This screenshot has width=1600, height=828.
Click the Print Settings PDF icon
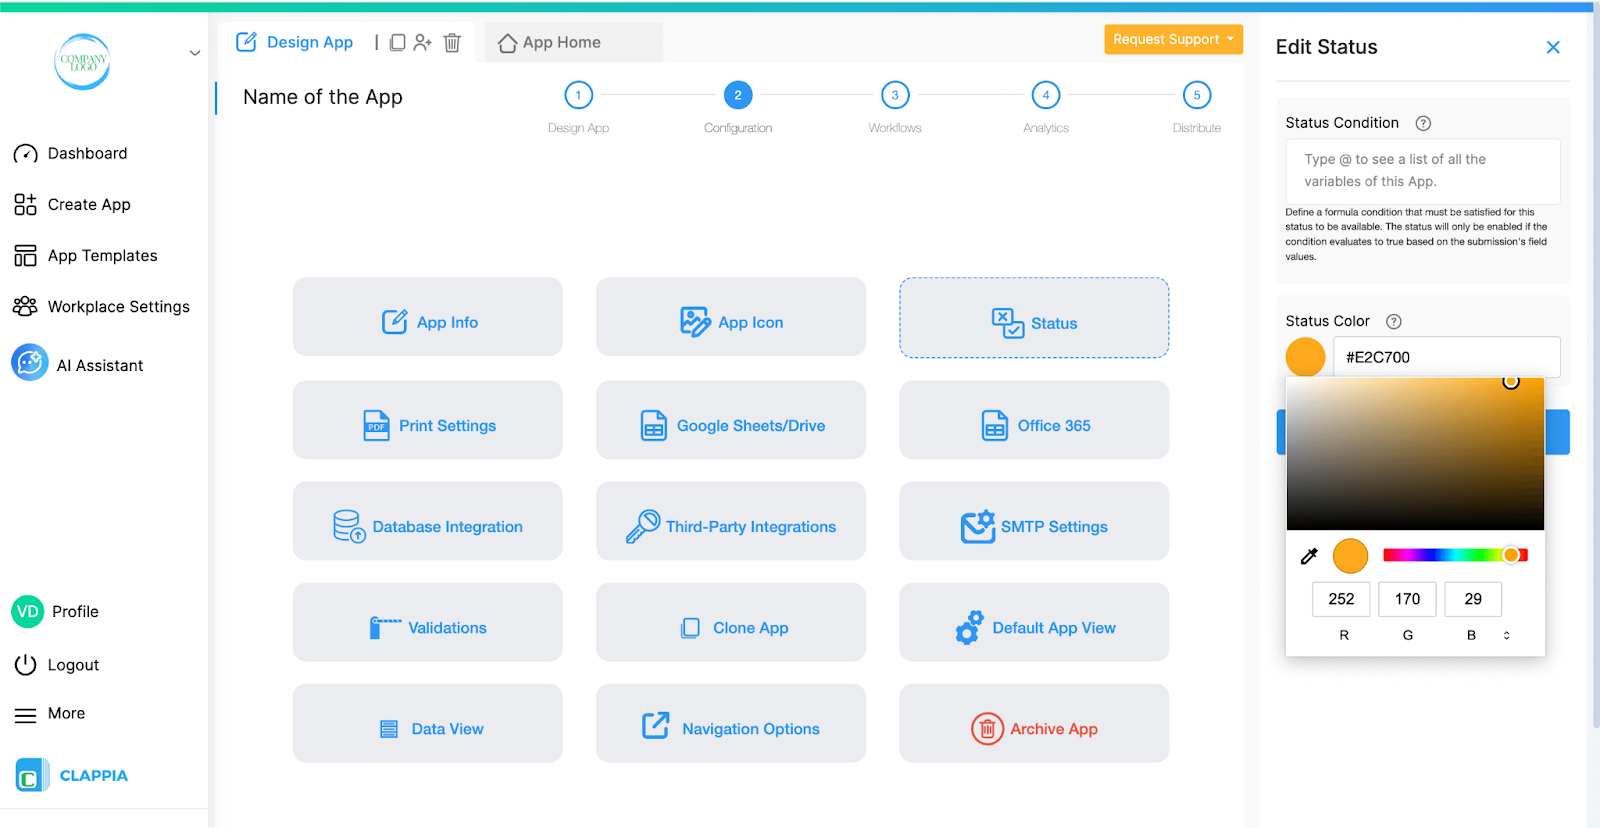pyautogui.click(x=376, y=425)
